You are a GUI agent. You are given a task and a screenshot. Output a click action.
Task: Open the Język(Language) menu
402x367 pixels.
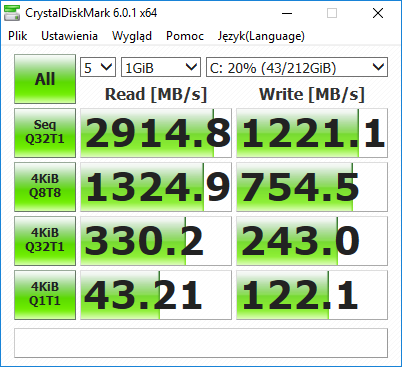pyautogui.click(x=261, y=36)
